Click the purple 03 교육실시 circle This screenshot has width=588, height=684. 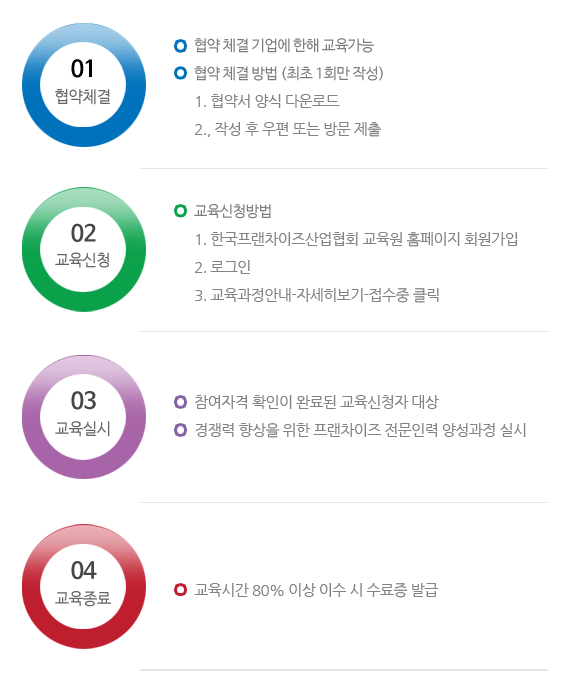tap(84, 417)
